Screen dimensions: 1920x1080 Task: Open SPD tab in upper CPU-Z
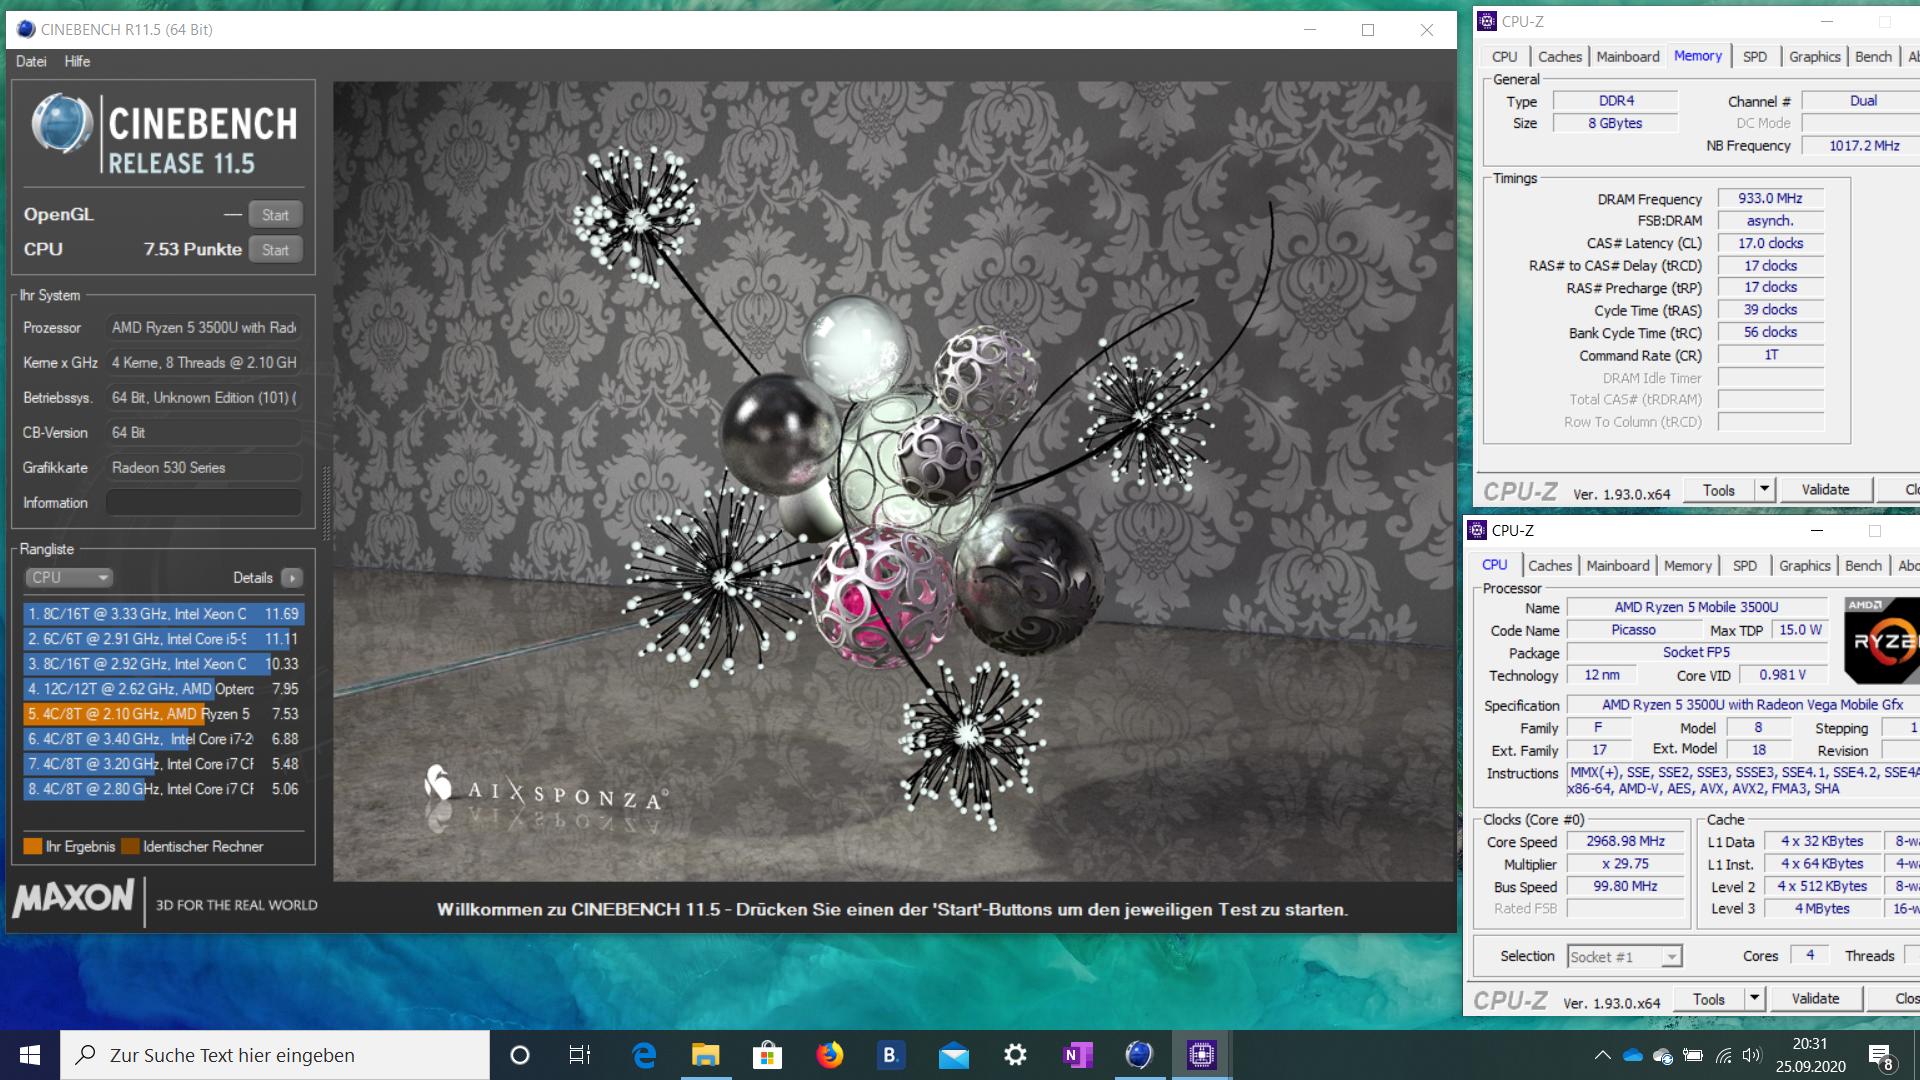[1754, 56]
